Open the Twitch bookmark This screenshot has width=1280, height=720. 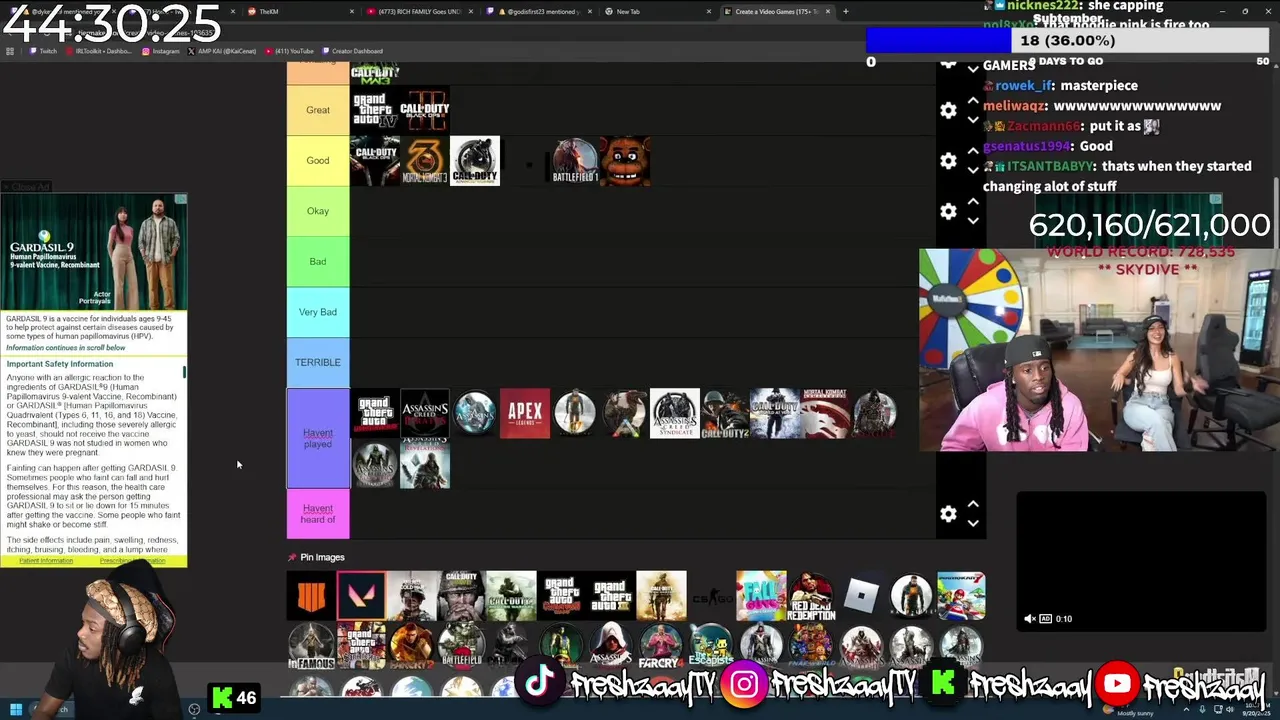[x=44, y=51]
